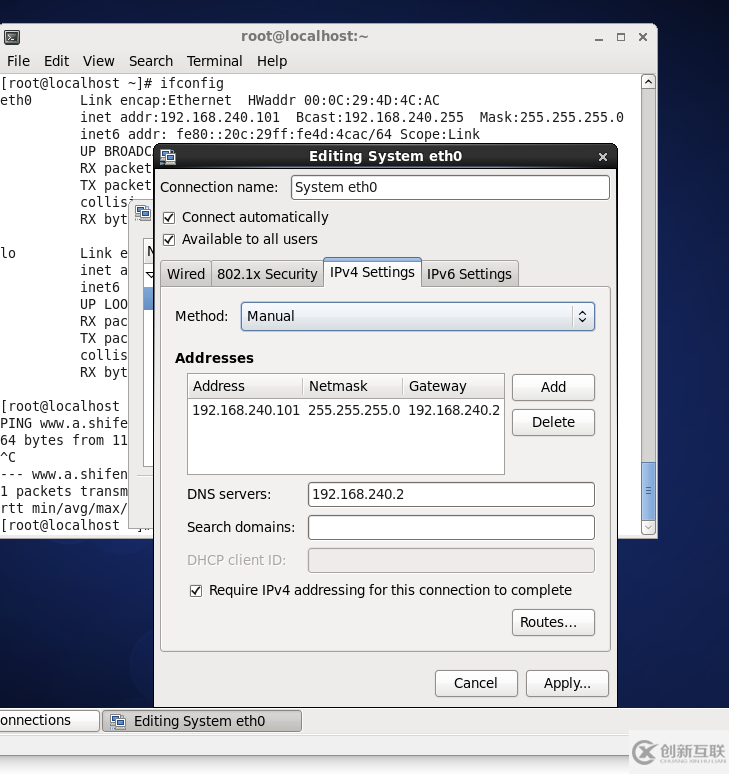Open the File menu in terminal

[x=18, y=61]
